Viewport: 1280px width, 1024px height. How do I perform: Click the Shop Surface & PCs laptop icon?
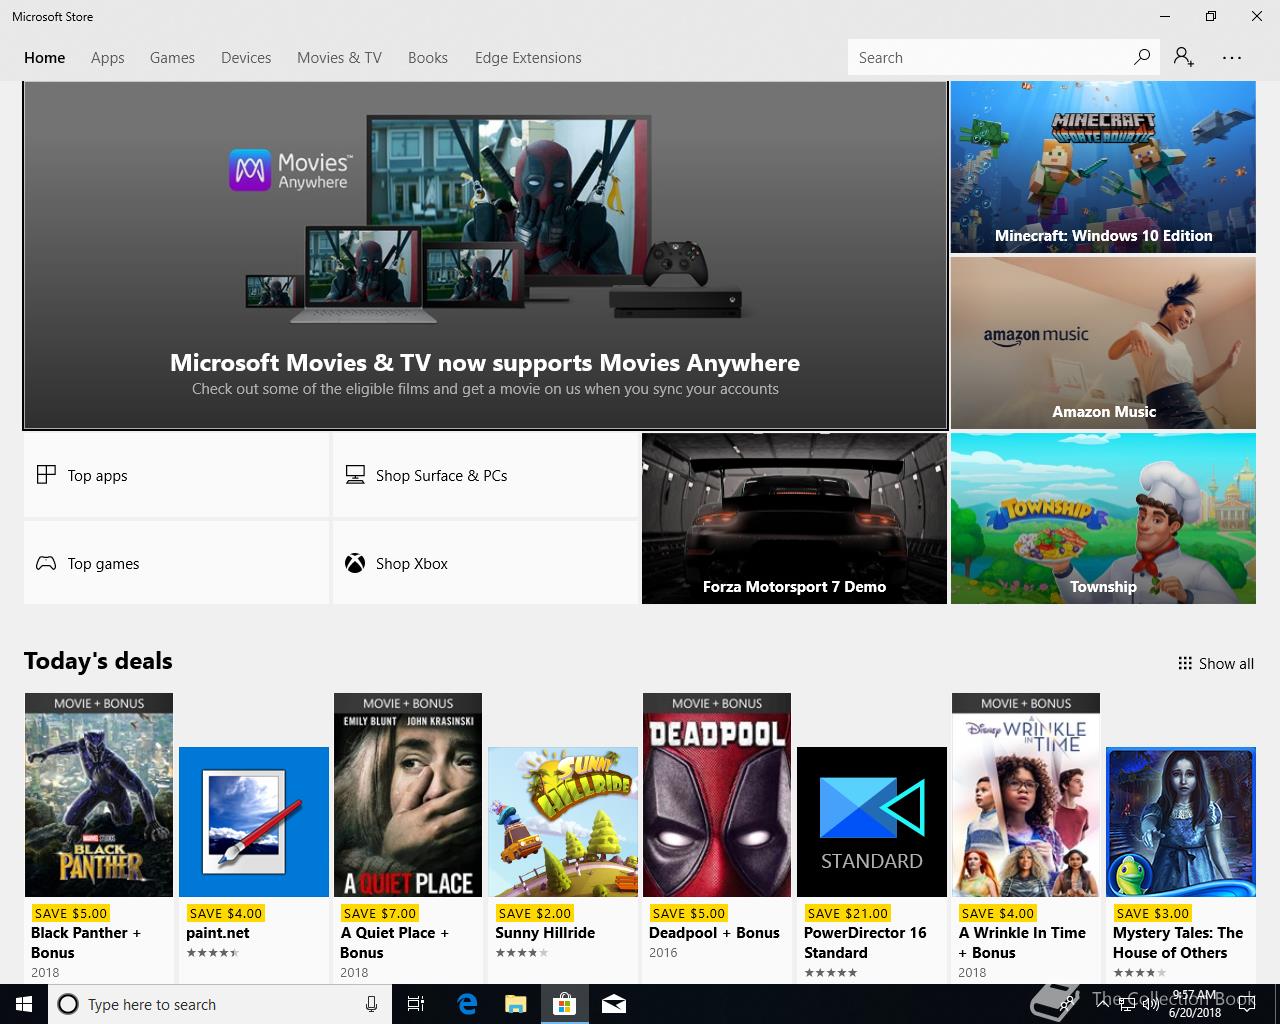355,475
